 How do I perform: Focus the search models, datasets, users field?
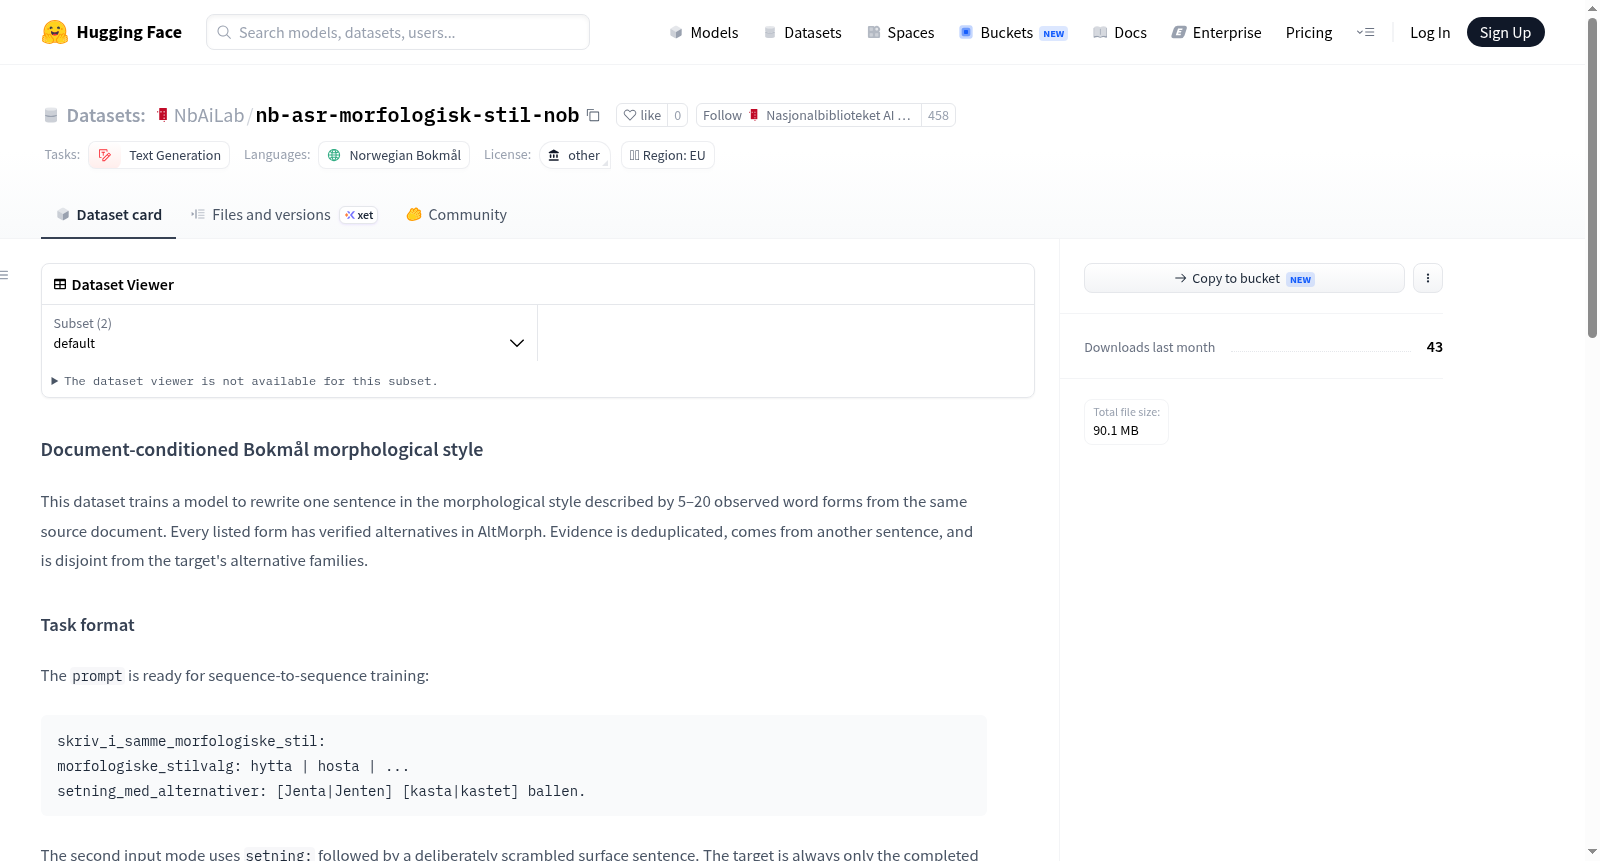pyautogui.click(x=398, y=32)
